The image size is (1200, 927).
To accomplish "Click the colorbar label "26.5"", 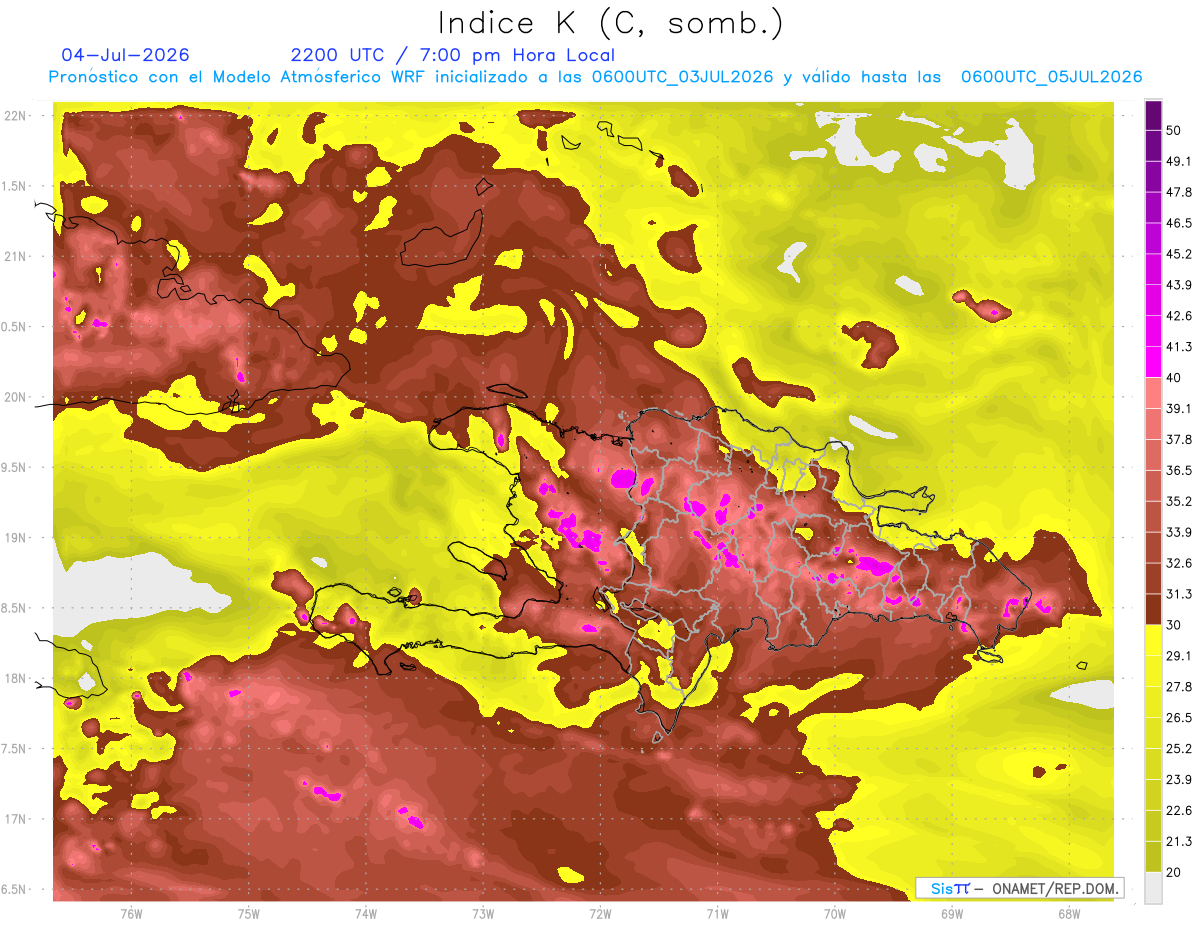I will (x=1179, y=718).
